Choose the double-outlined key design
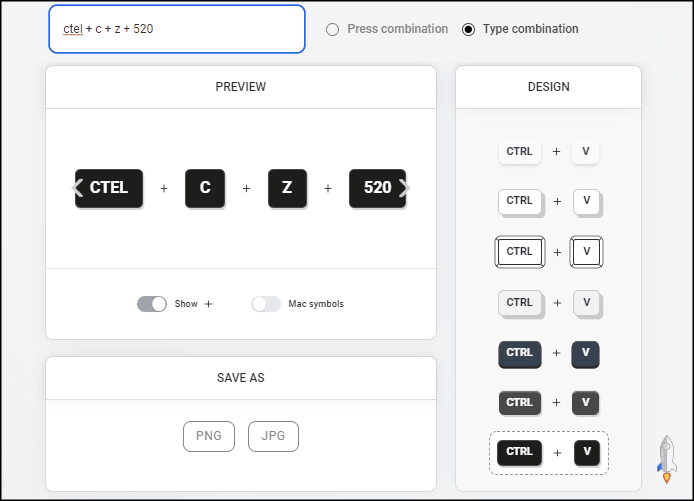The width and height of the screenshot is (694, 501). (549, 252)
